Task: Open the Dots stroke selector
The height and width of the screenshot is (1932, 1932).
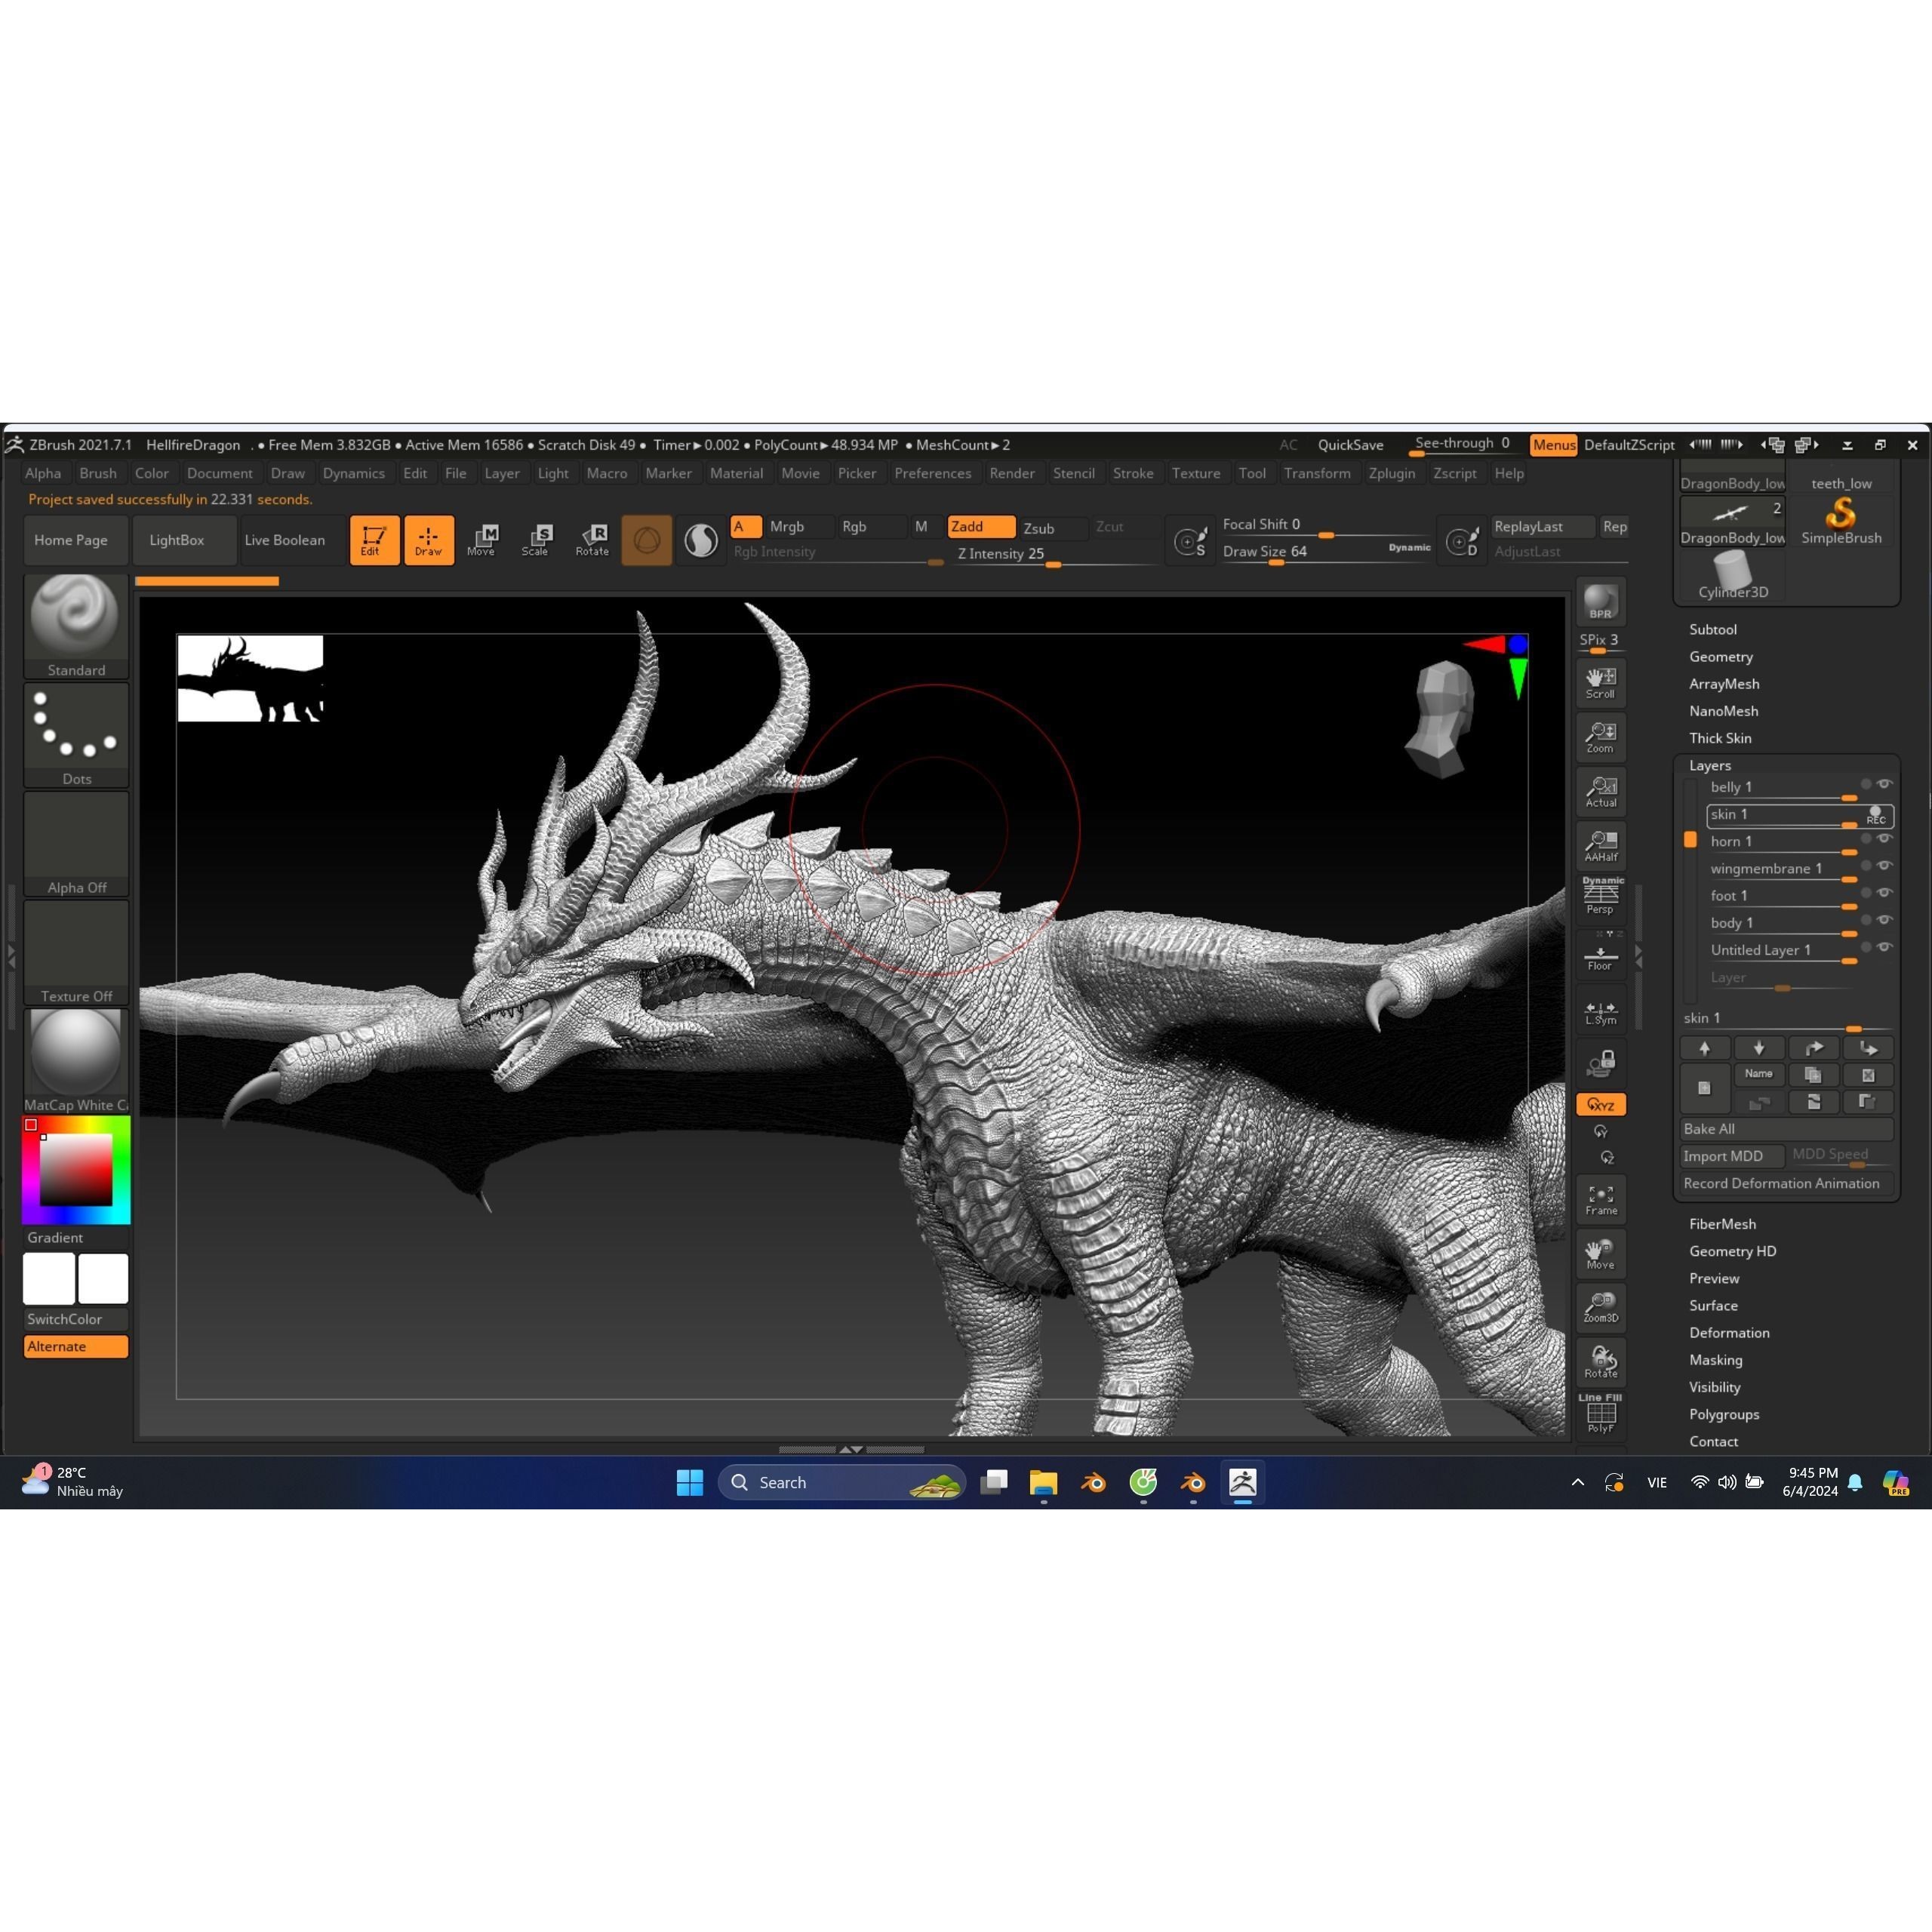Action: 75,727
